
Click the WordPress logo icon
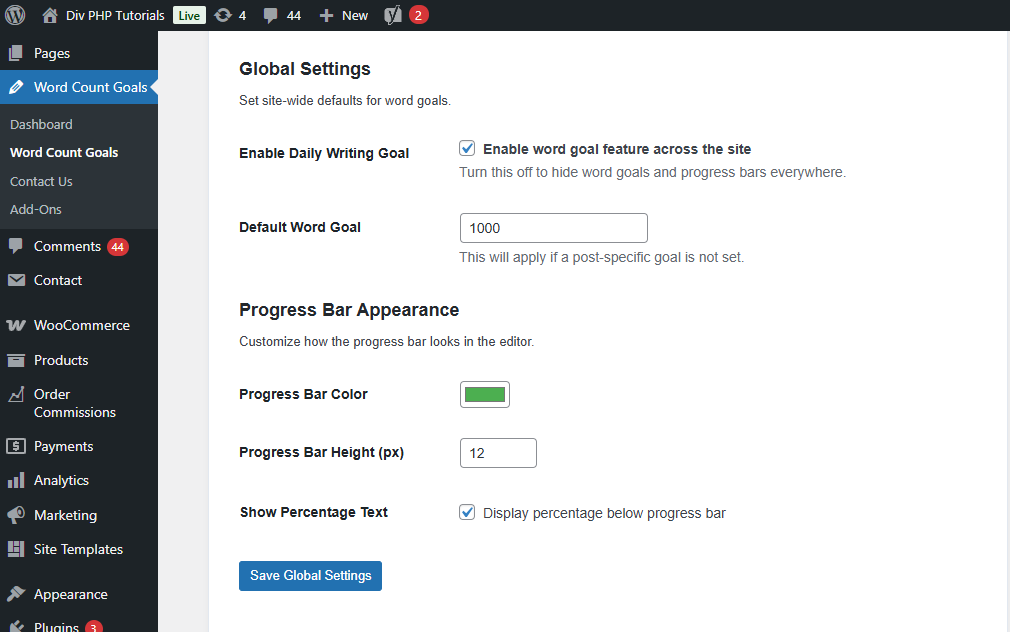point(15,15)
